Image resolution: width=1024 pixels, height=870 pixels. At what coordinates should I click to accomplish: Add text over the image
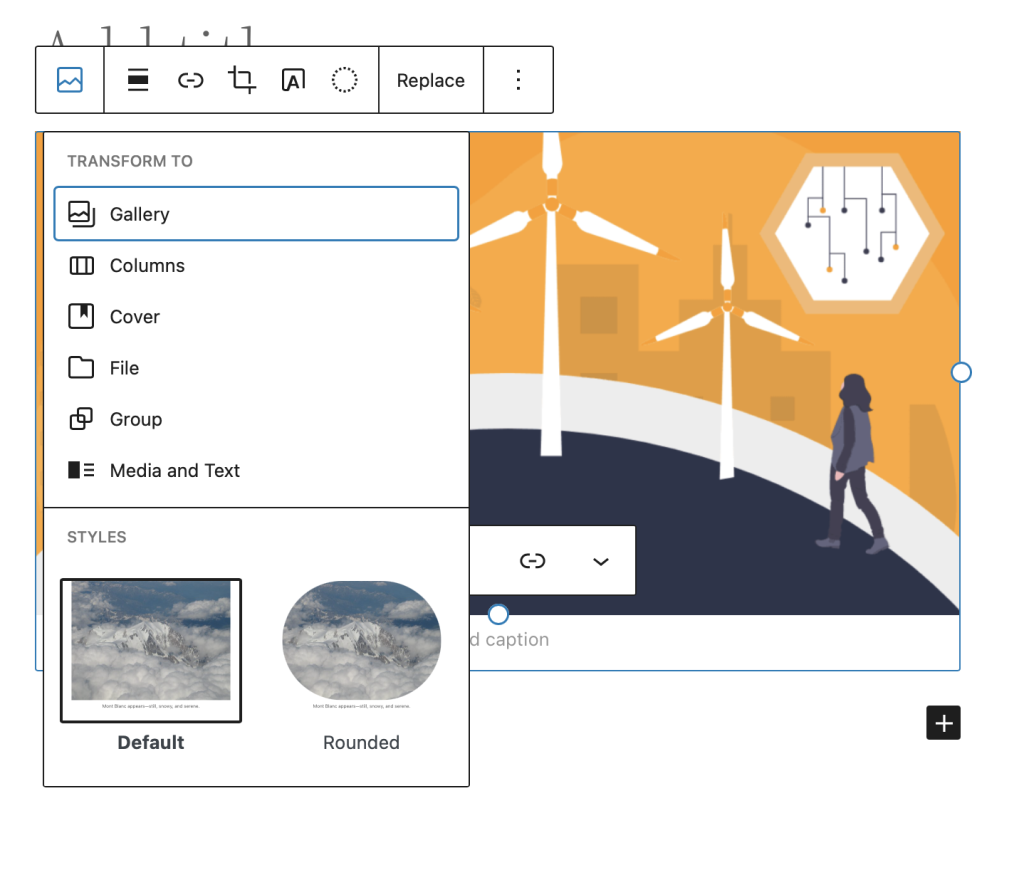click(x=293, y=79)
